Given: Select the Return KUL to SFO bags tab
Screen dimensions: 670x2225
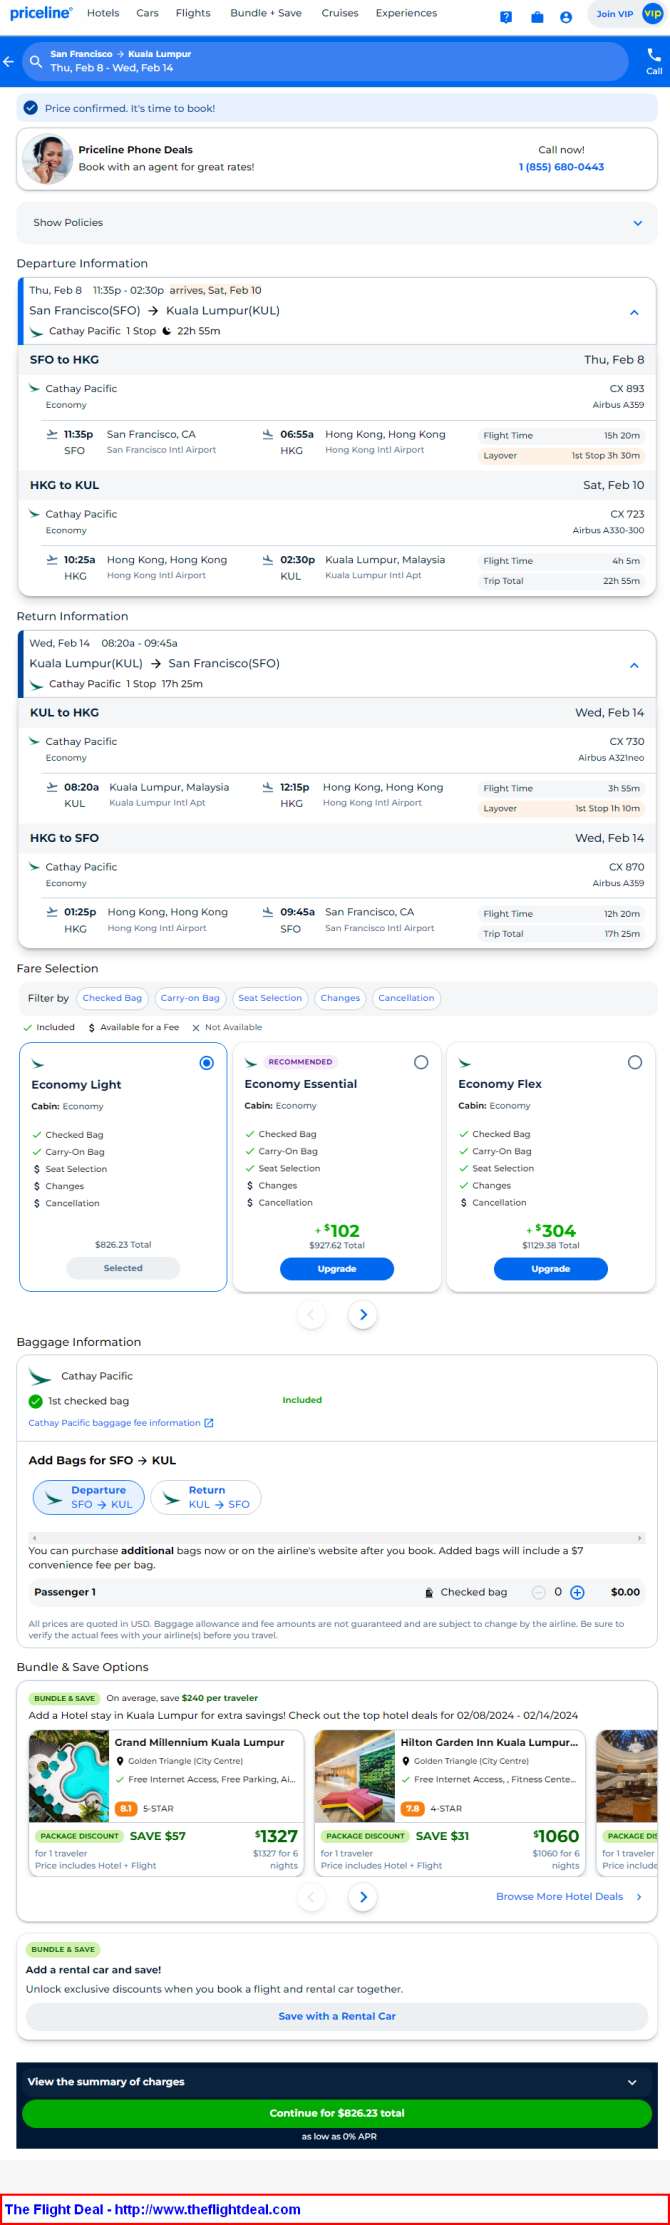Looking at the screenshot, I should coord(206,1497).
